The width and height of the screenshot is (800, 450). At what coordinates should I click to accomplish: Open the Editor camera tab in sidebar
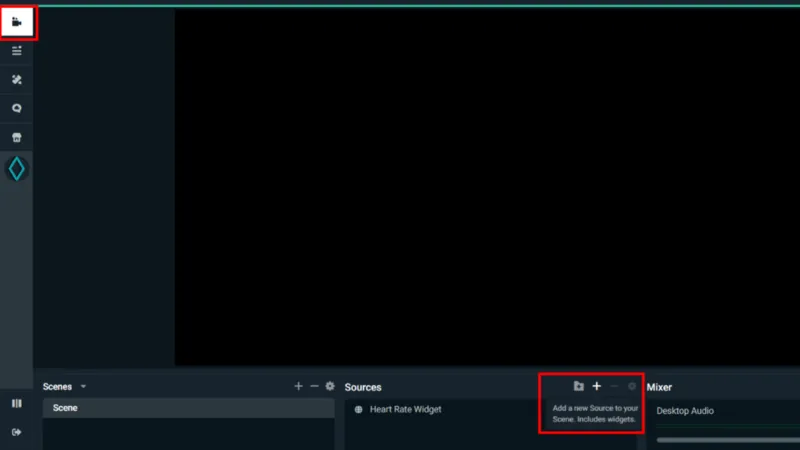[17, 22]
